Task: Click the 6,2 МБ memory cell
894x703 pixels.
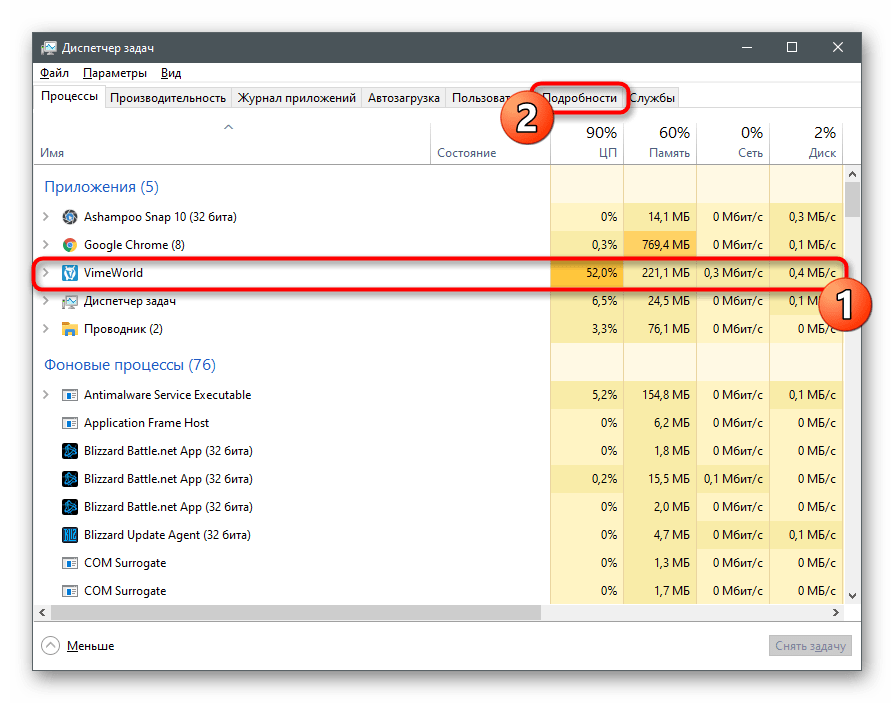Action: click(660, 423)
